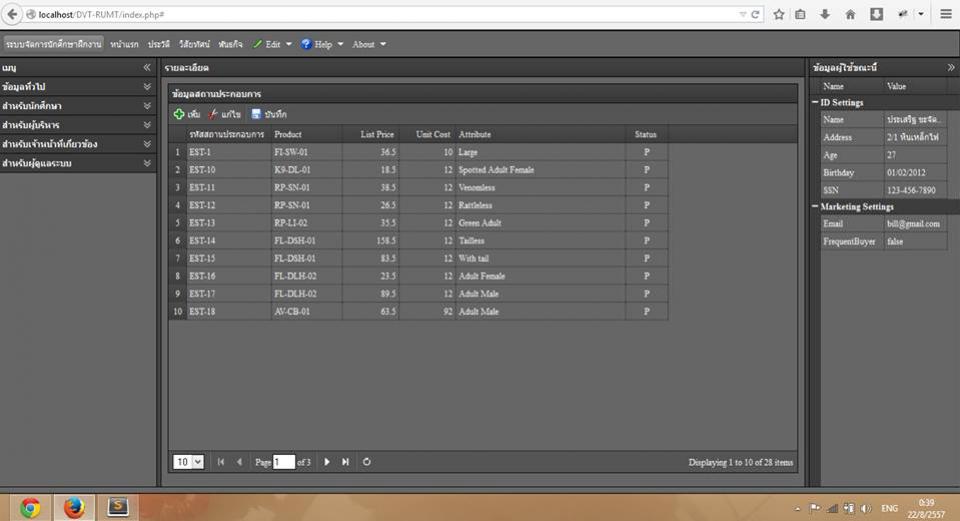960x521 pixels.
Task: Click the วิสัยทัศน์ menu item
Action: pyautogui.click(x=194, y=44)
